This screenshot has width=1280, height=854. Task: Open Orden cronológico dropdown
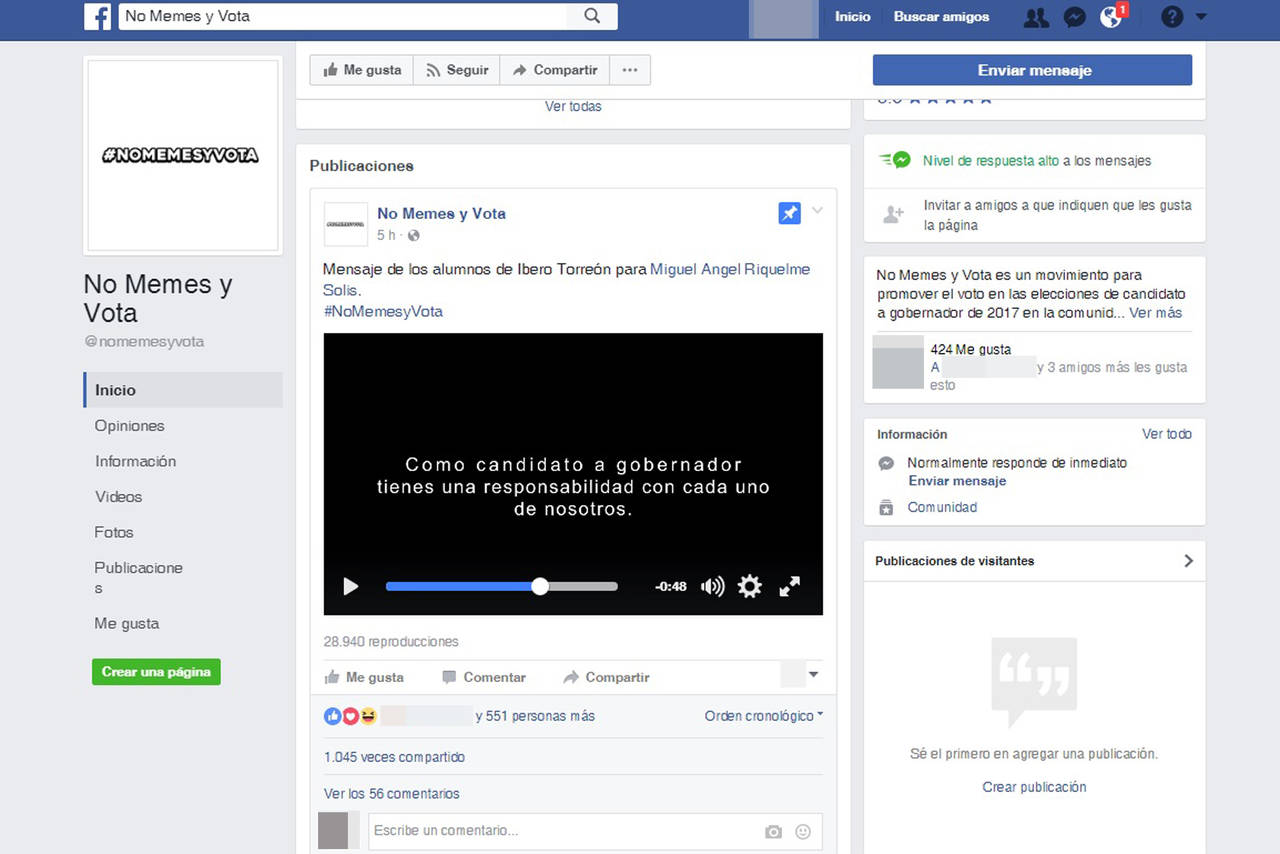764,716
